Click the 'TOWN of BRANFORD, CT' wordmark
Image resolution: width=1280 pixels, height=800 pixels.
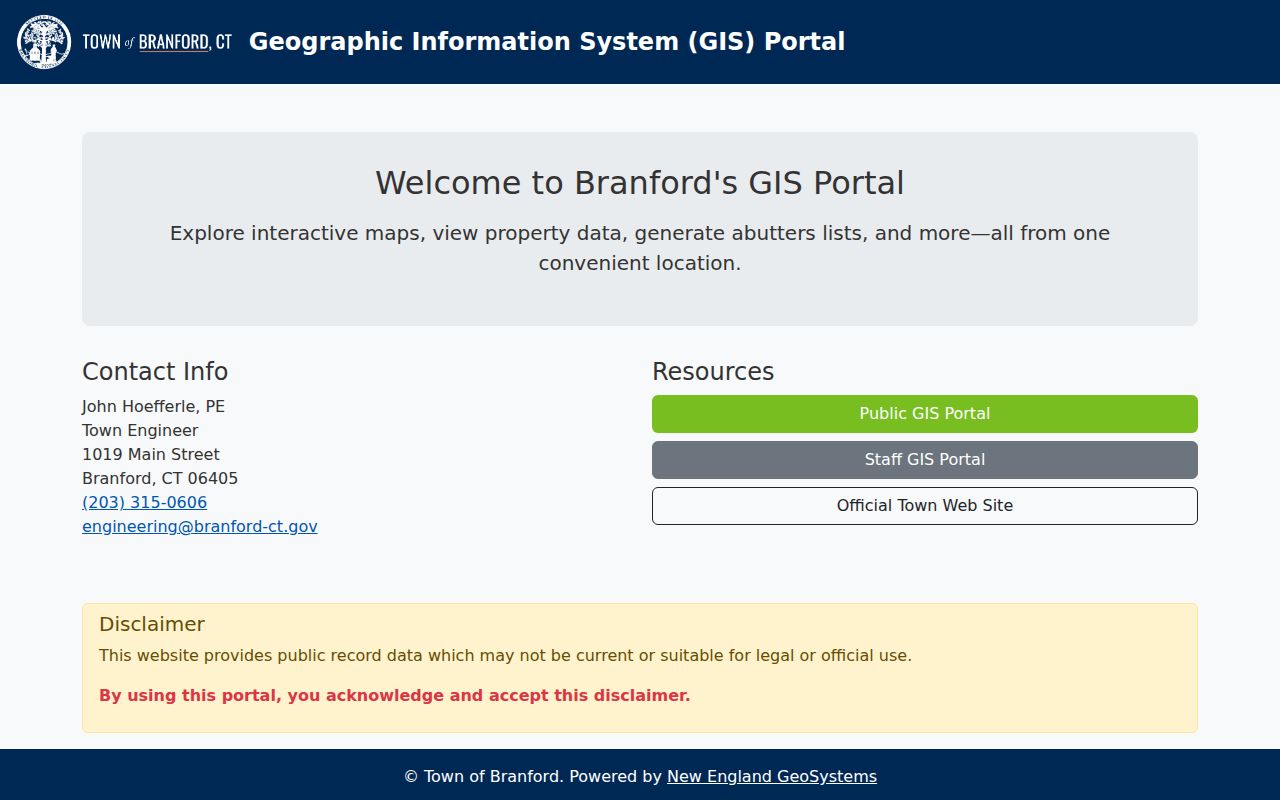157,42
